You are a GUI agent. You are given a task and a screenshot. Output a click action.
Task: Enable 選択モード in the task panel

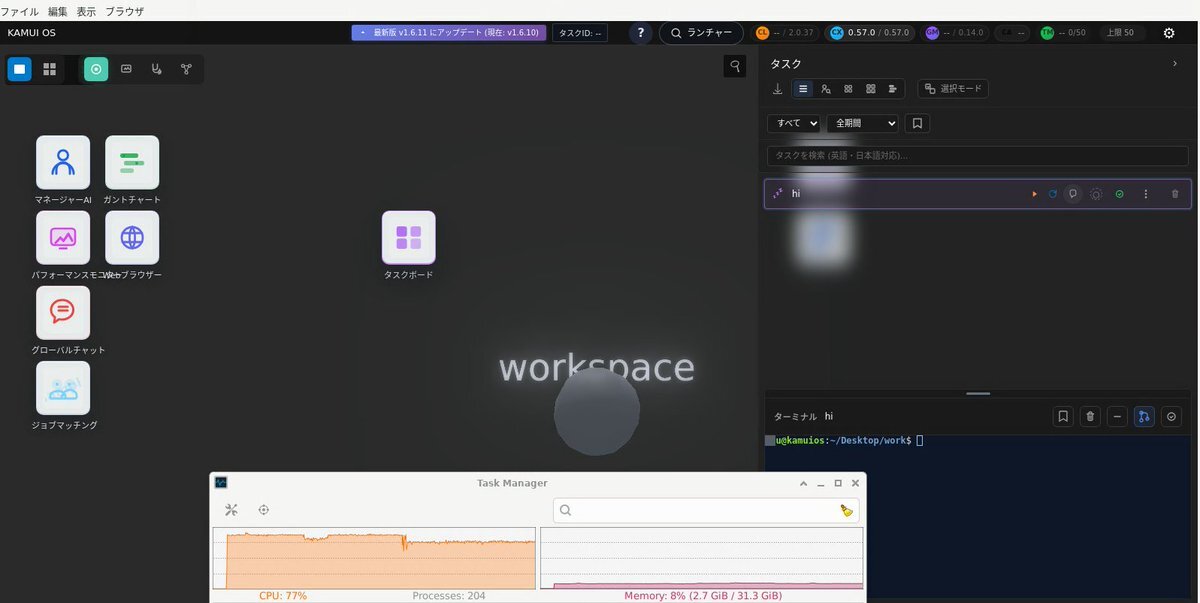point(953,89)
